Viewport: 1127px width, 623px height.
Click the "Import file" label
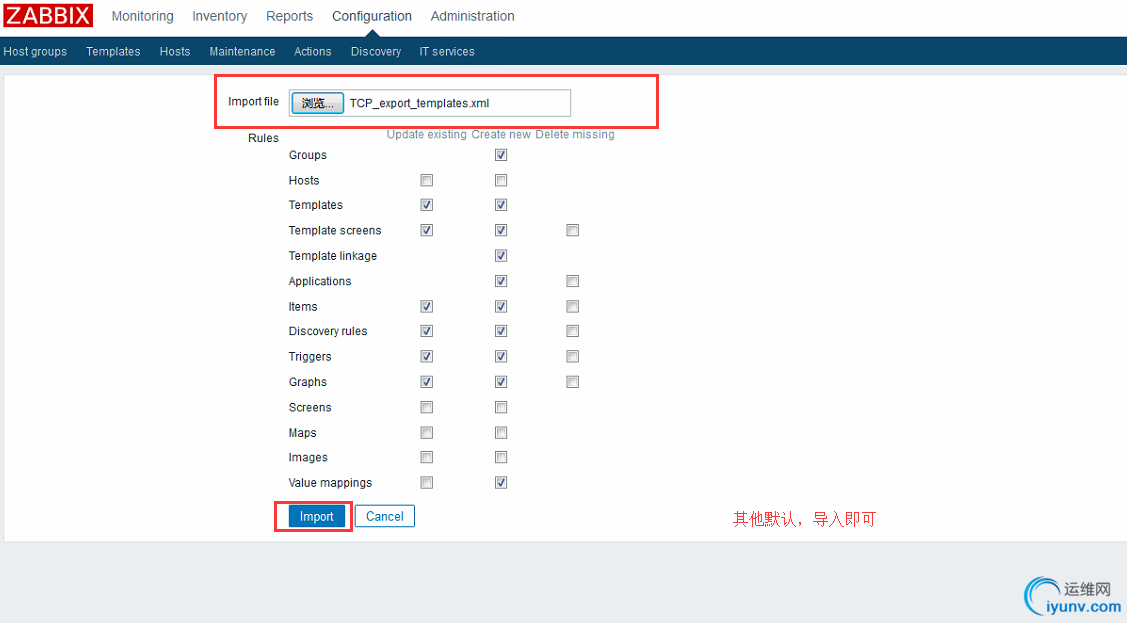(253, 102)
